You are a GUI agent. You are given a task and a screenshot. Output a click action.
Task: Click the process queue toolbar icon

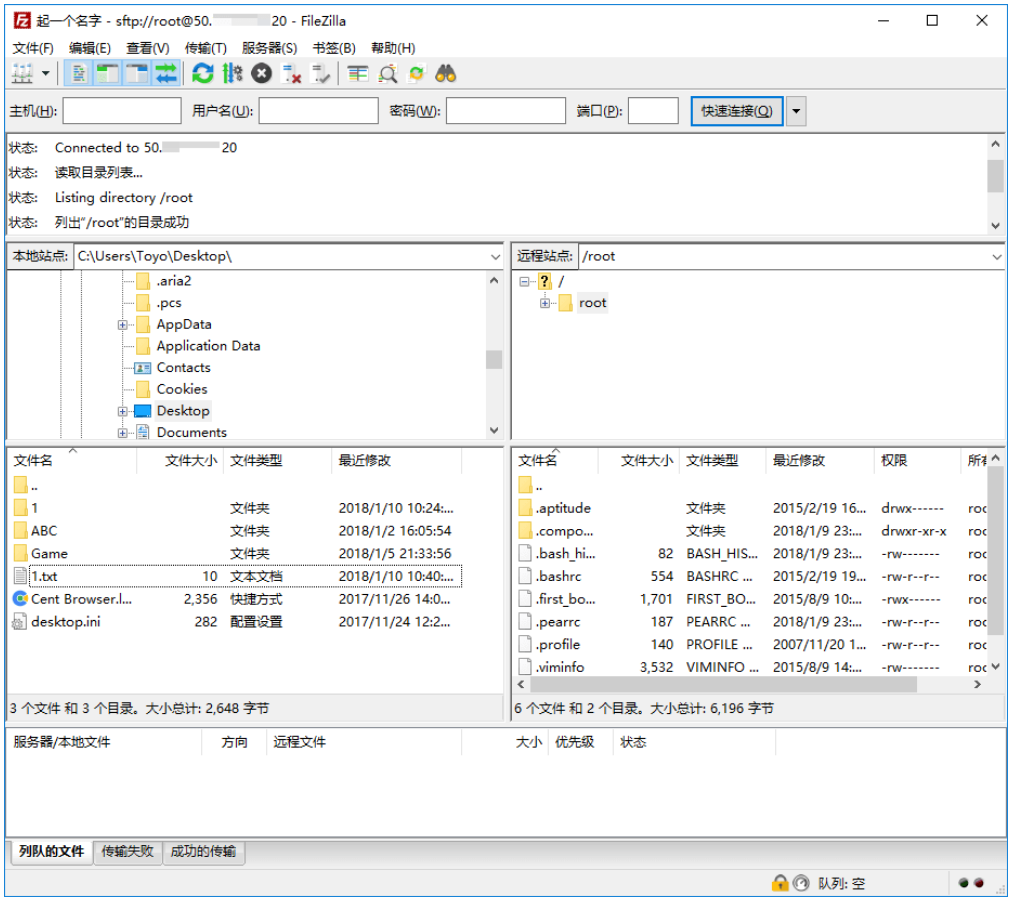pos(232,74)
